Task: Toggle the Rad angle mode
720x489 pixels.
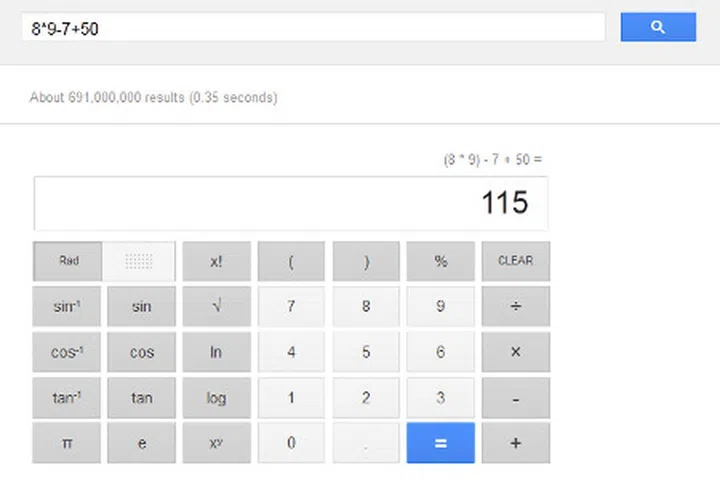Action: (x=68, y=261)
